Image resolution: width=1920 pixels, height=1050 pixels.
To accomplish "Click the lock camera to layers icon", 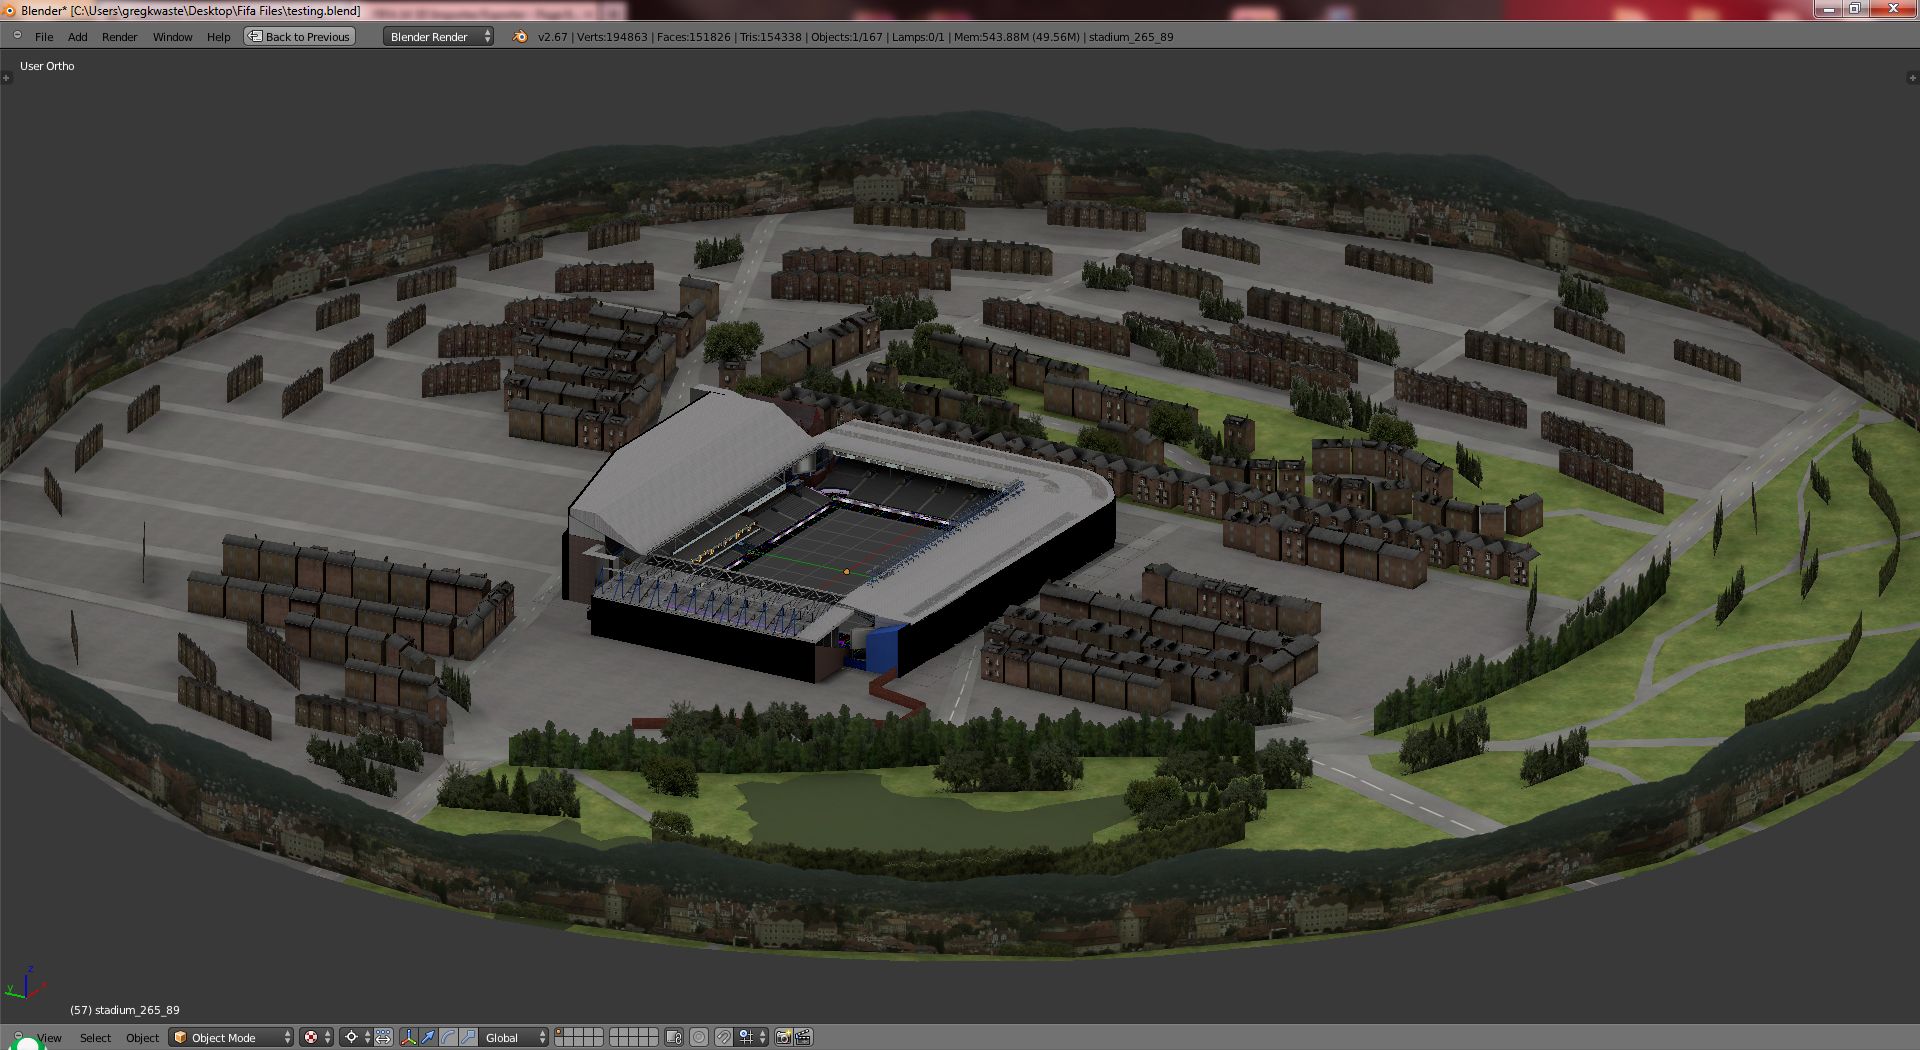I will tap(674, 1038).
